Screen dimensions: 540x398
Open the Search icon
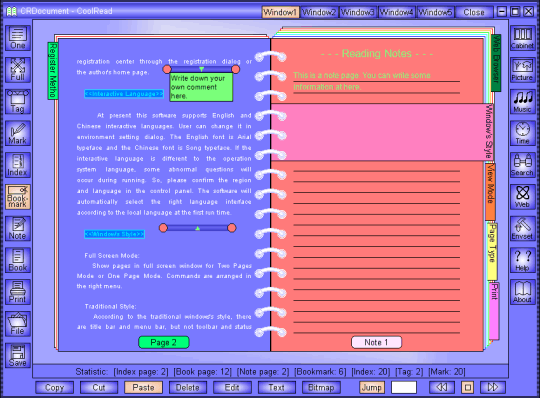point(522,165)
